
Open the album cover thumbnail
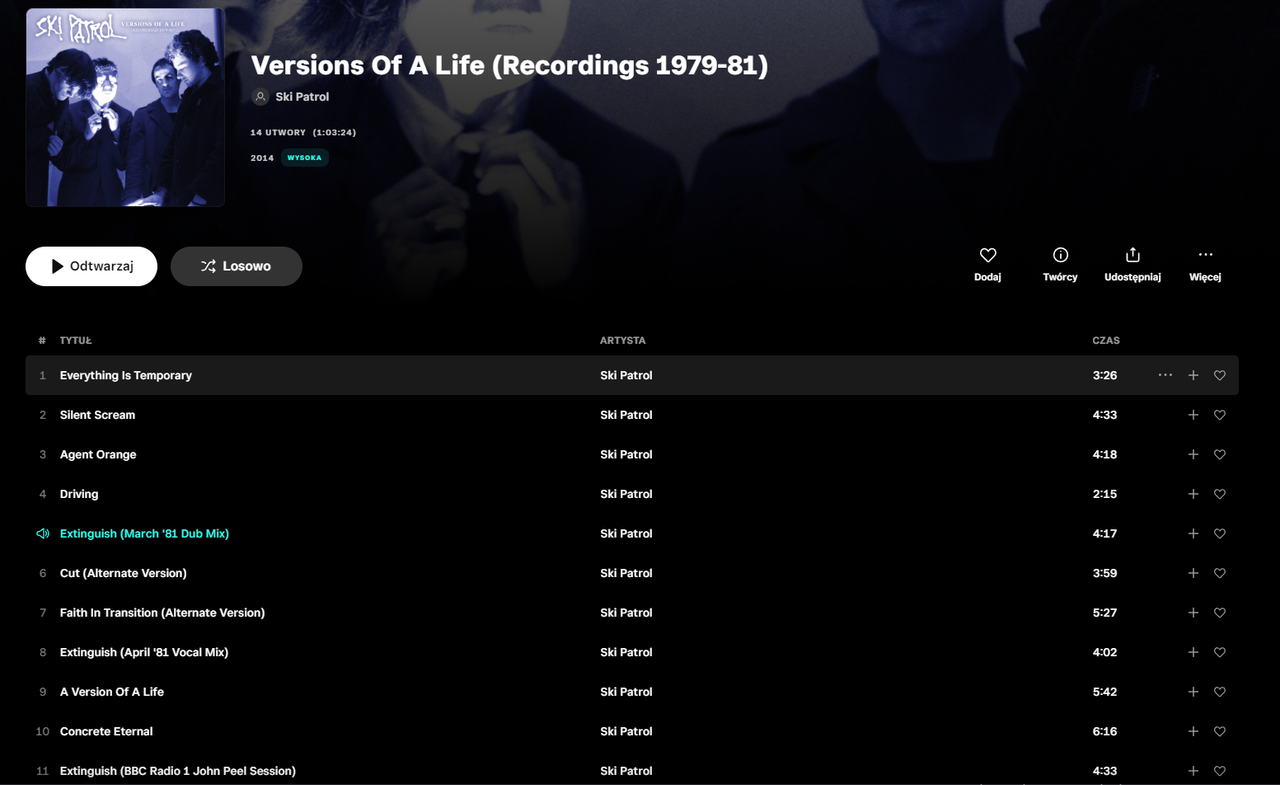125,107
